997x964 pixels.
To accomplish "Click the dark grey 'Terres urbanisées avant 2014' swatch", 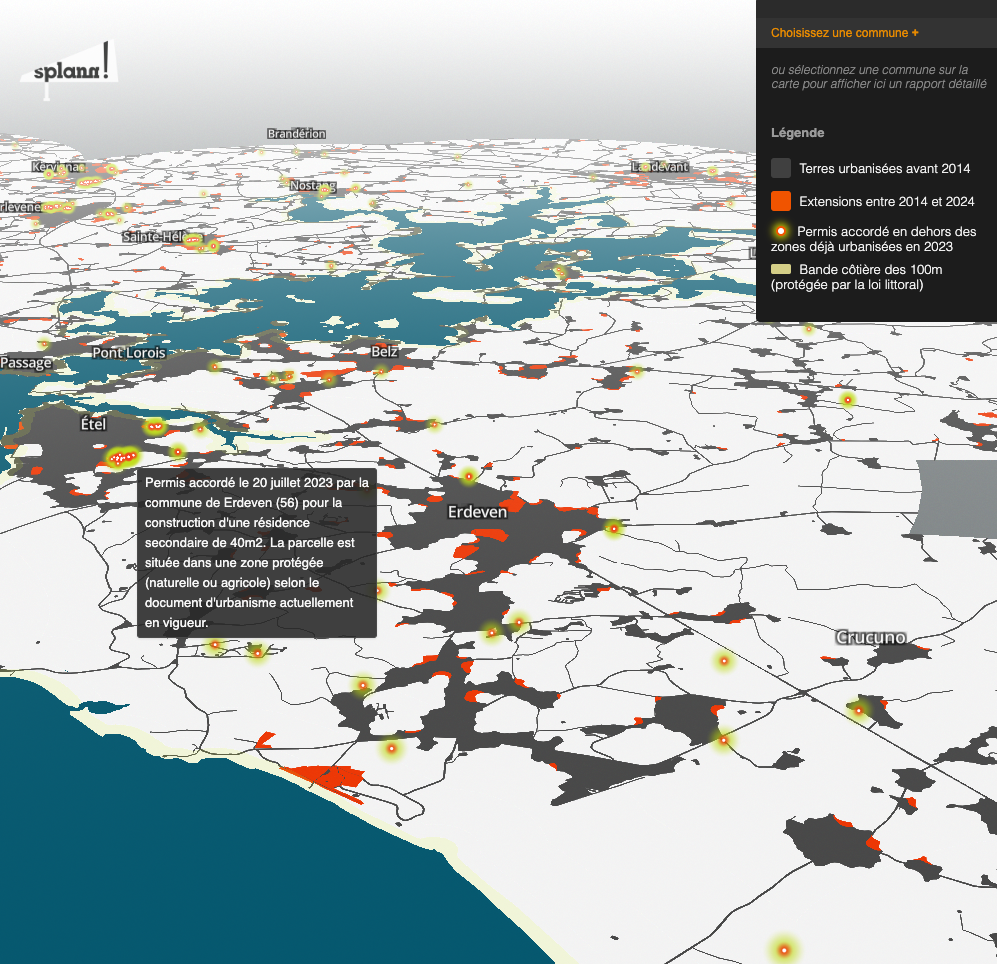I will pos(781,168).
